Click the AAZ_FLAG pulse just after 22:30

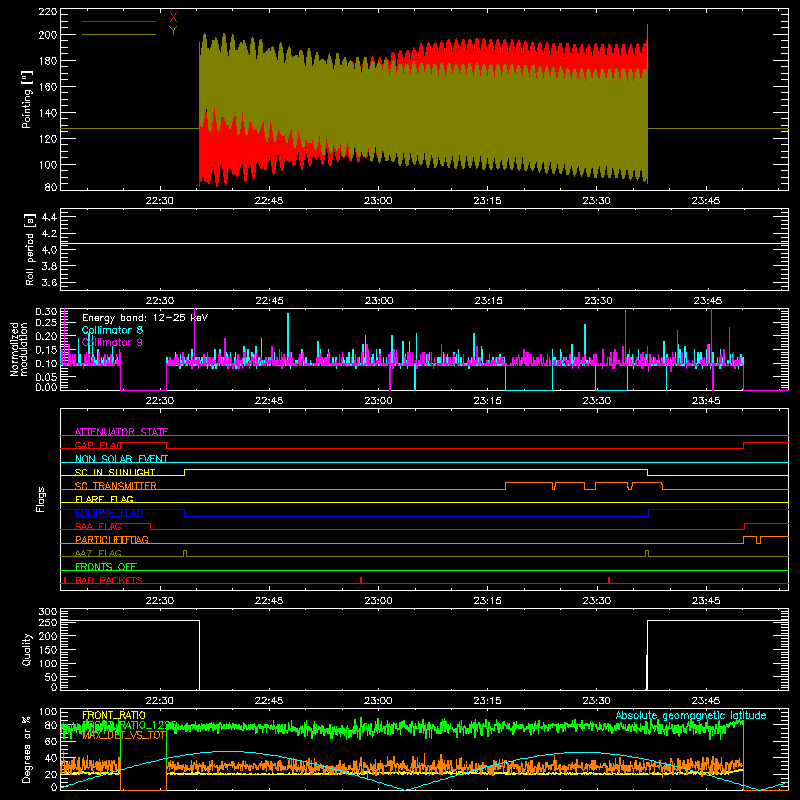(x=185, y=554)
